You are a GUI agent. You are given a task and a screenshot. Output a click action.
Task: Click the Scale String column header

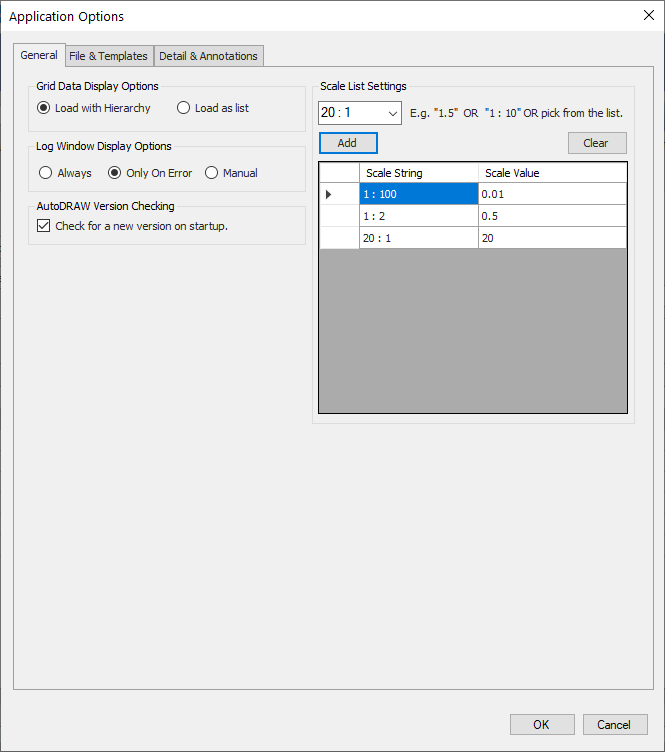click(x=419, y=173)
